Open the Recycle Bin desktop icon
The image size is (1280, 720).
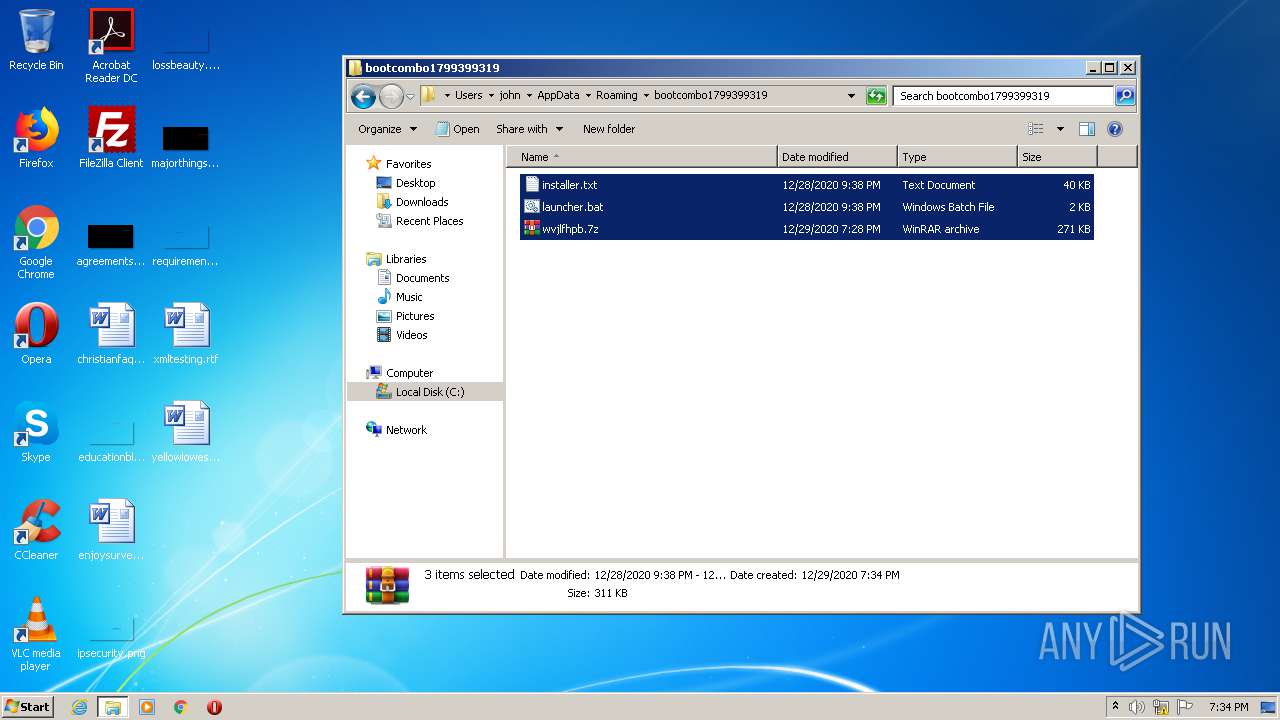click(x=36, y=40)
